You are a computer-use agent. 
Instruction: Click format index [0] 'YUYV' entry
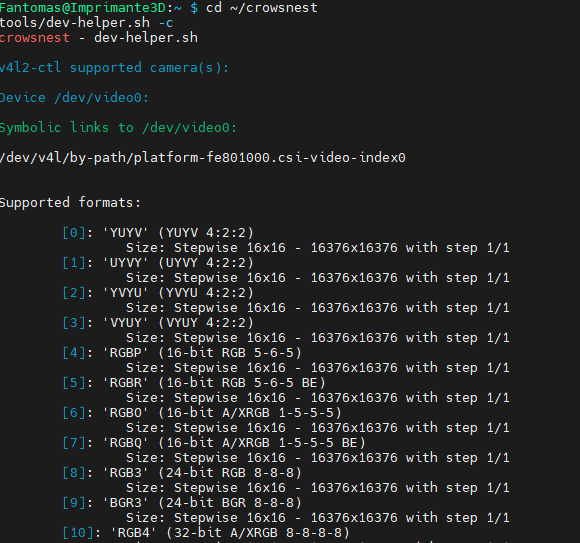(x=158, y=233)
